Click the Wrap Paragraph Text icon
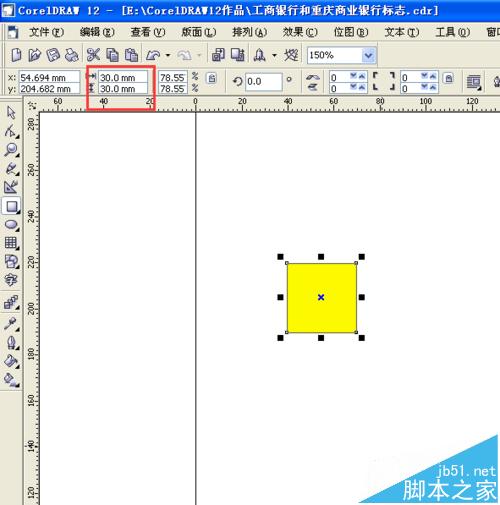This screenshot has width=500, height=505. click(474, 82)
